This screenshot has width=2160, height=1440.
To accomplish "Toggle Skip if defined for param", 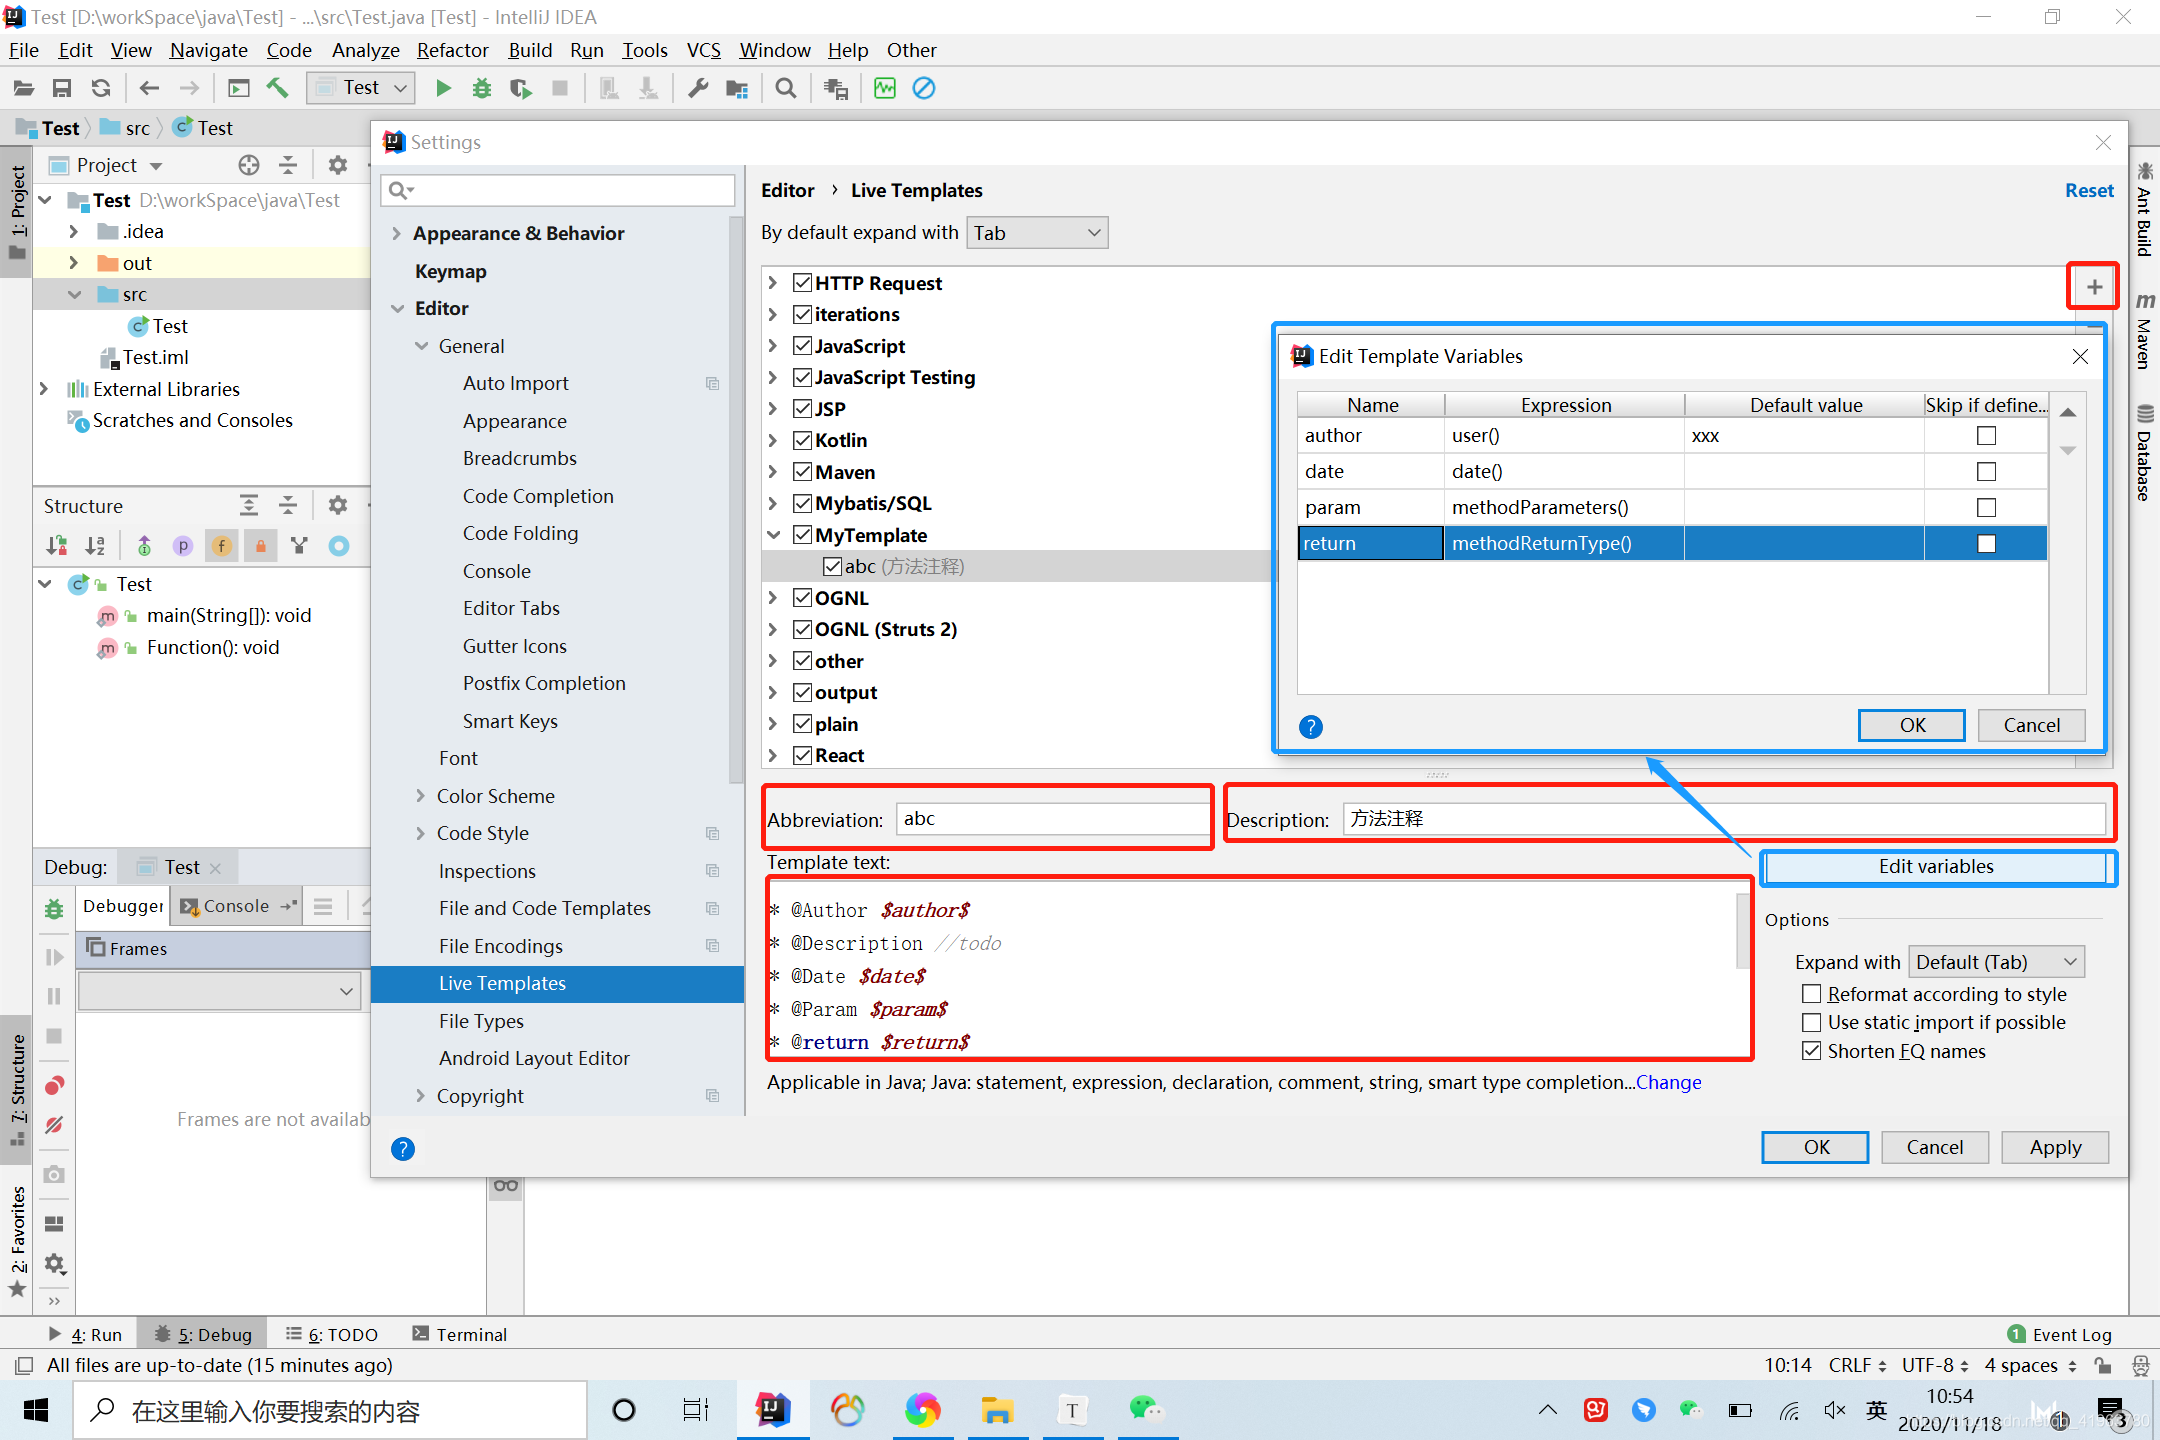I will (x=1986, y=508).
